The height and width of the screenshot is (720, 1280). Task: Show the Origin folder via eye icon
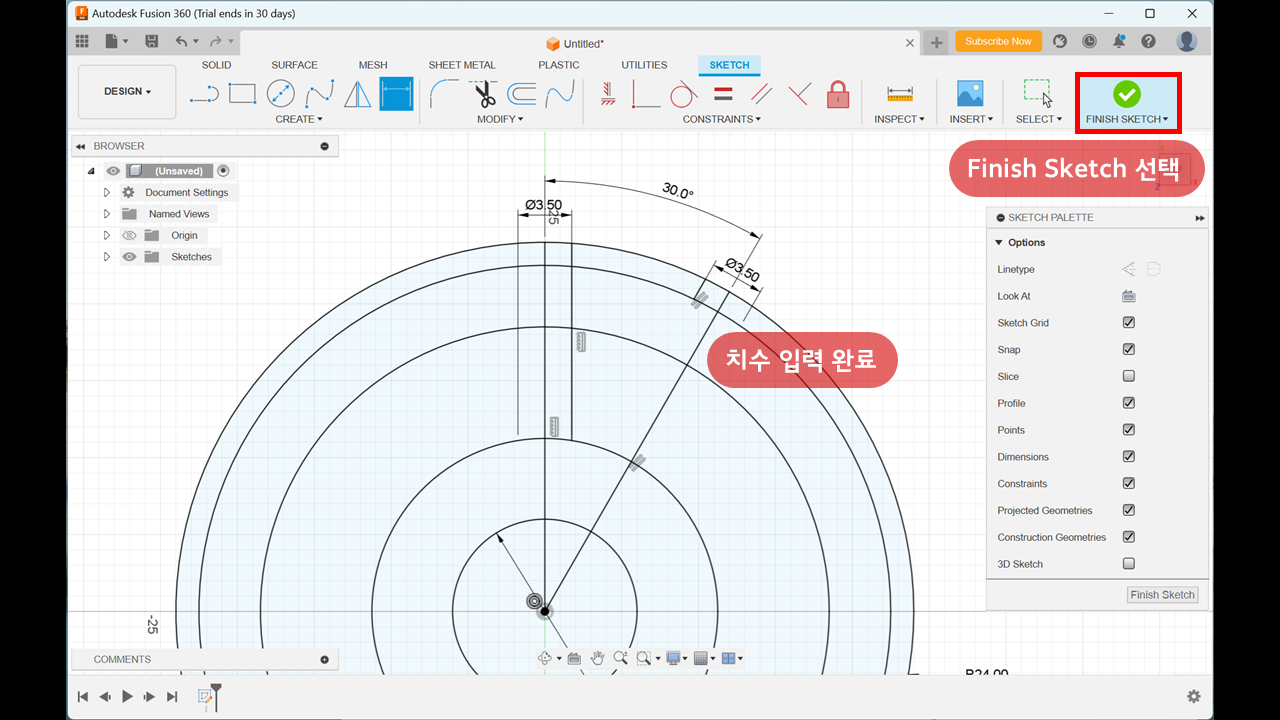[x=129, y=236]
